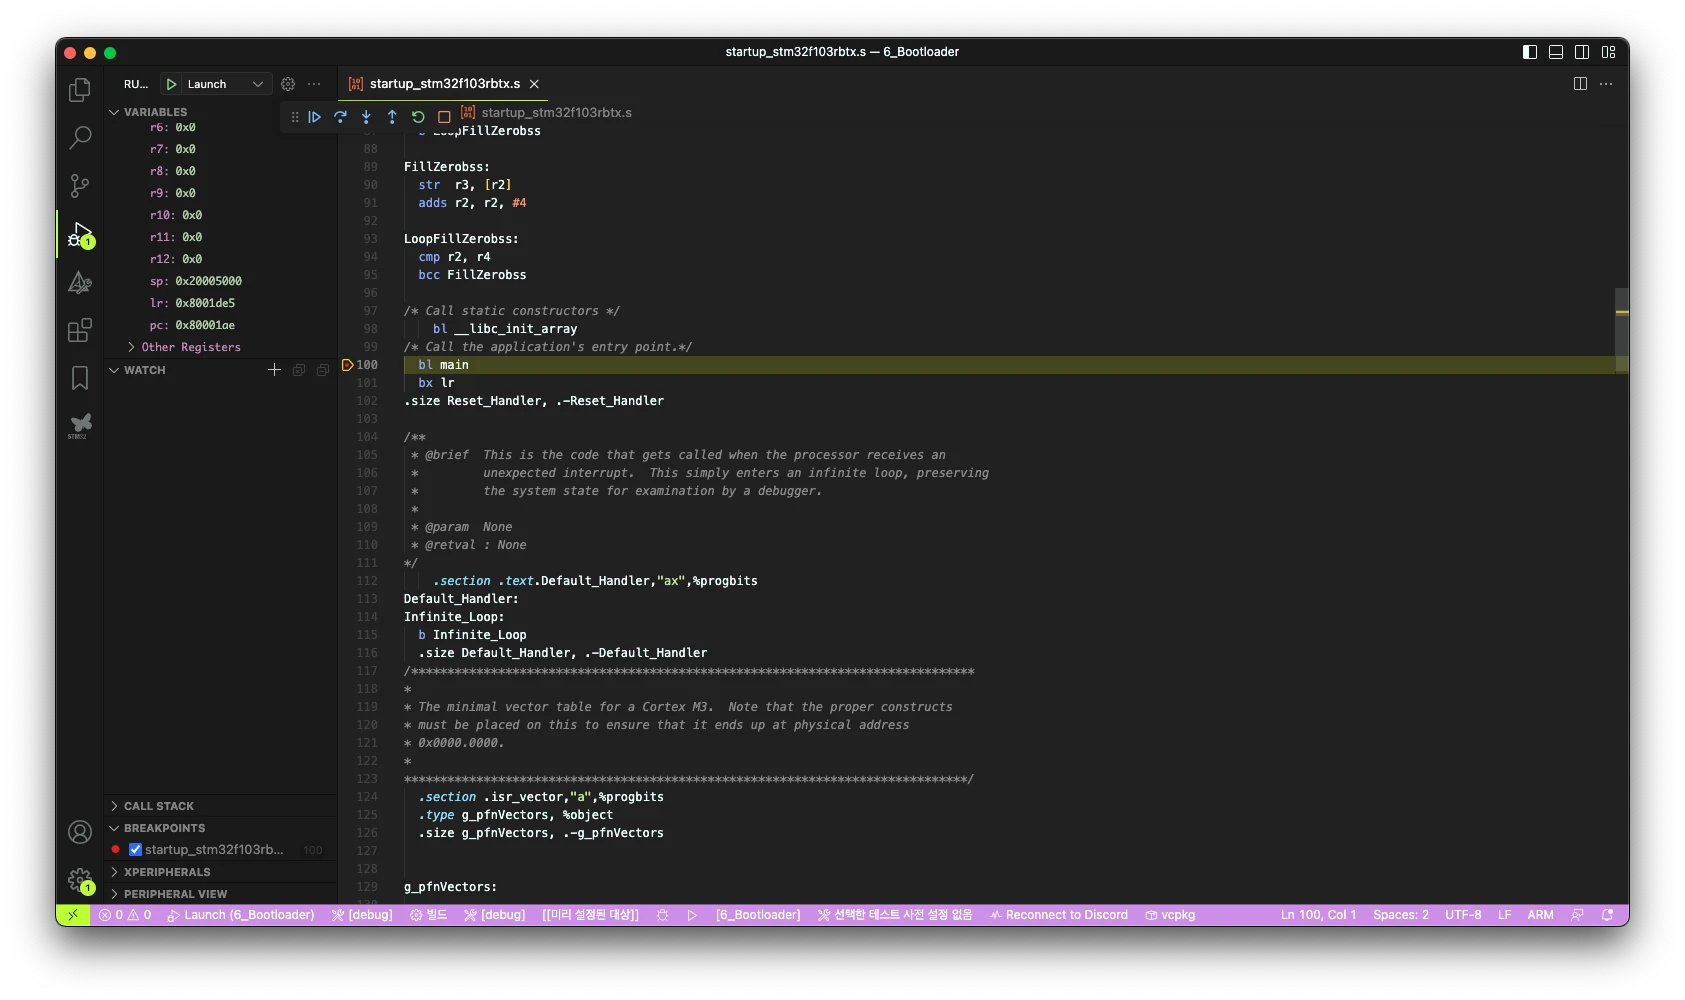Restart the debug session
1685x1000 pixels.
(x=418, y=117)
